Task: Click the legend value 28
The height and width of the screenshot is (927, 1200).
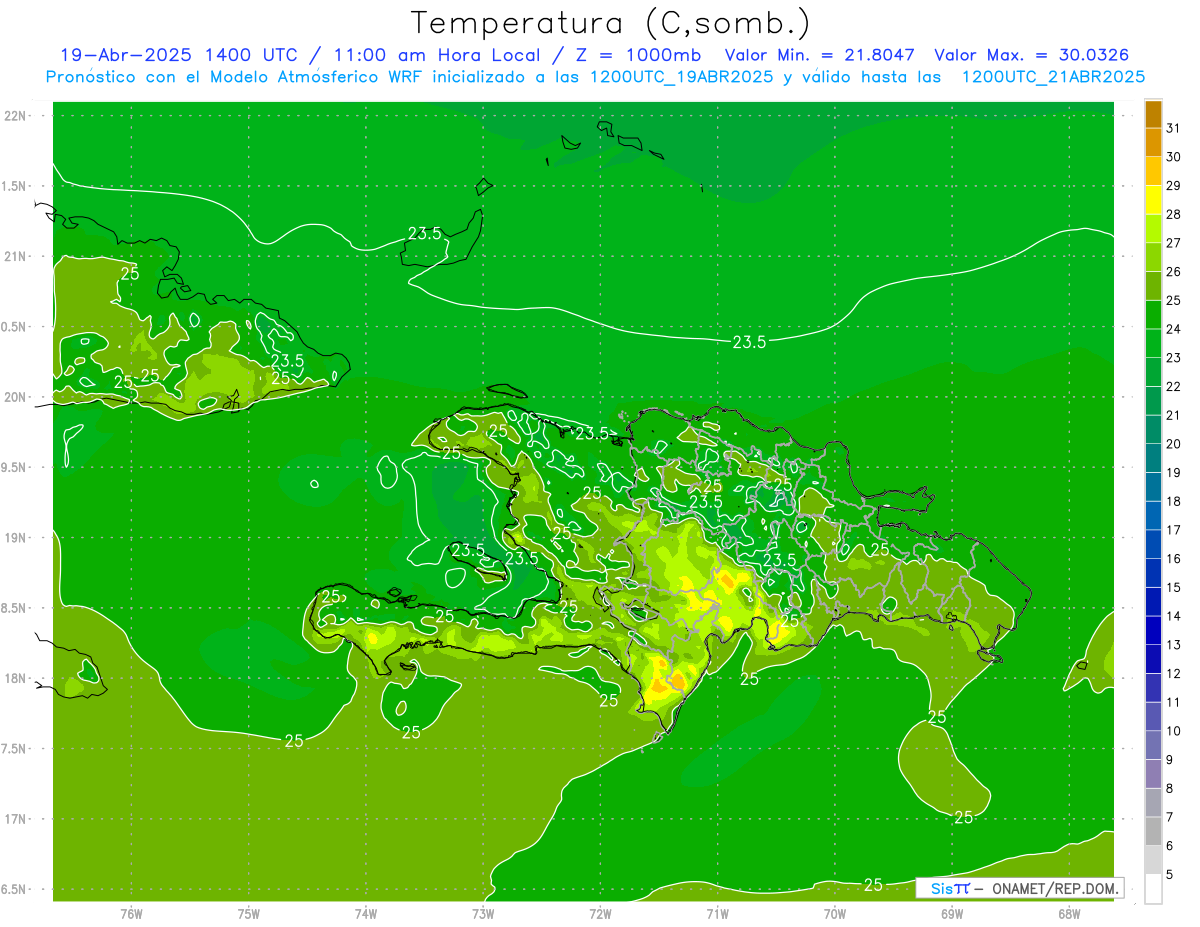Action: 1174,214
